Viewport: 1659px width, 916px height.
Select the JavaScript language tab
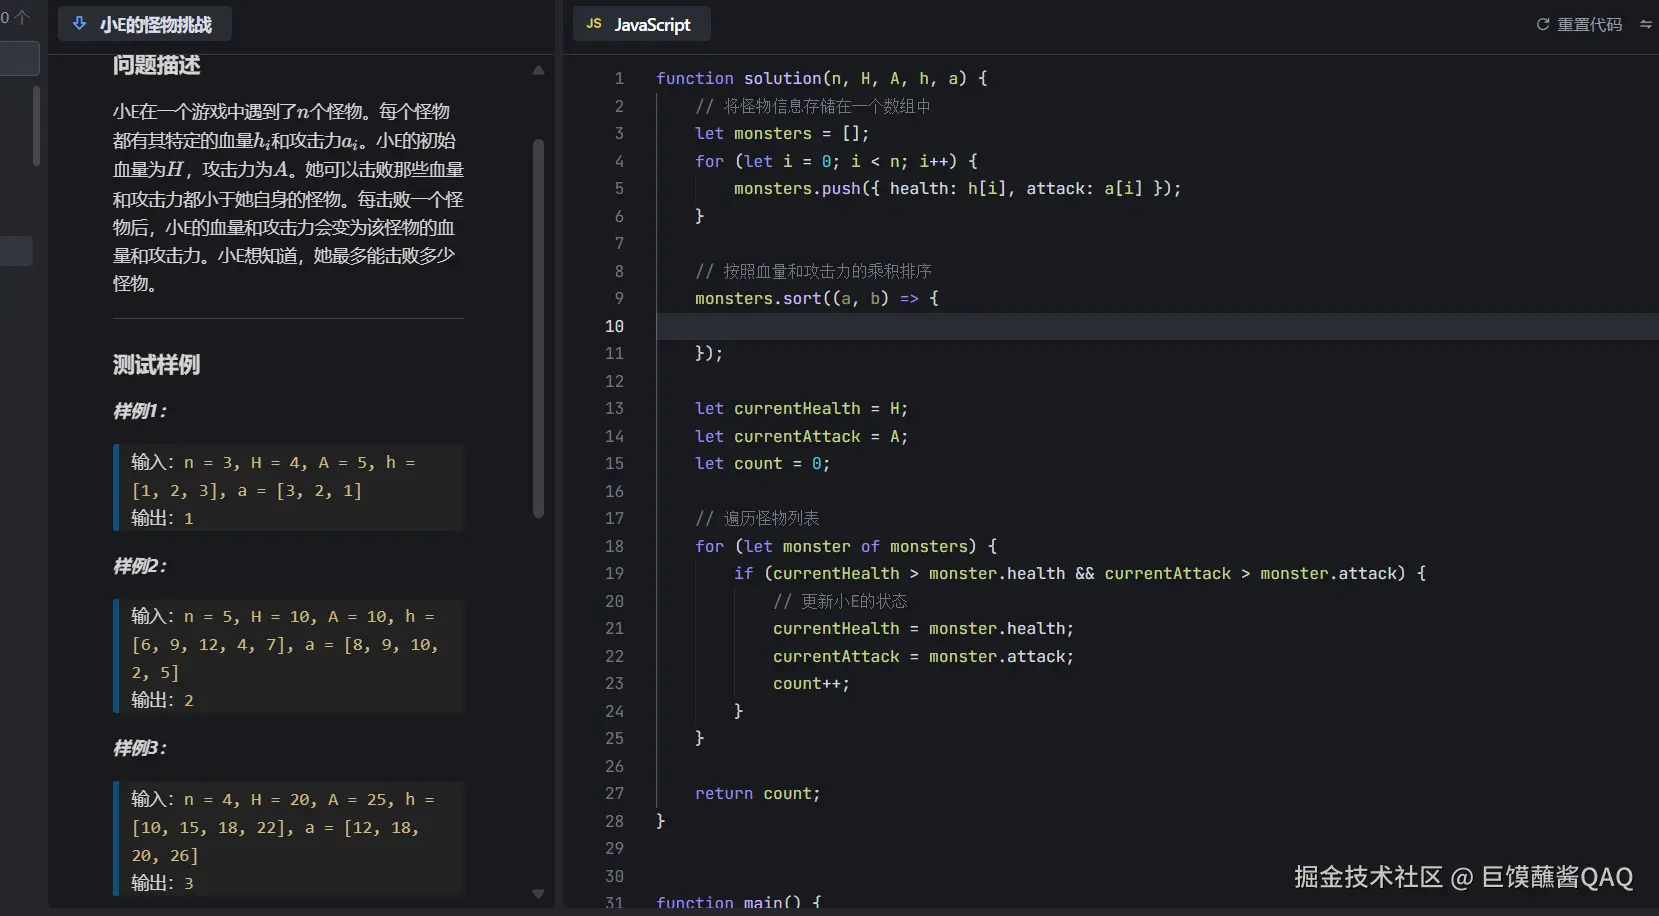pyautogui.click(x=651, y=24)
